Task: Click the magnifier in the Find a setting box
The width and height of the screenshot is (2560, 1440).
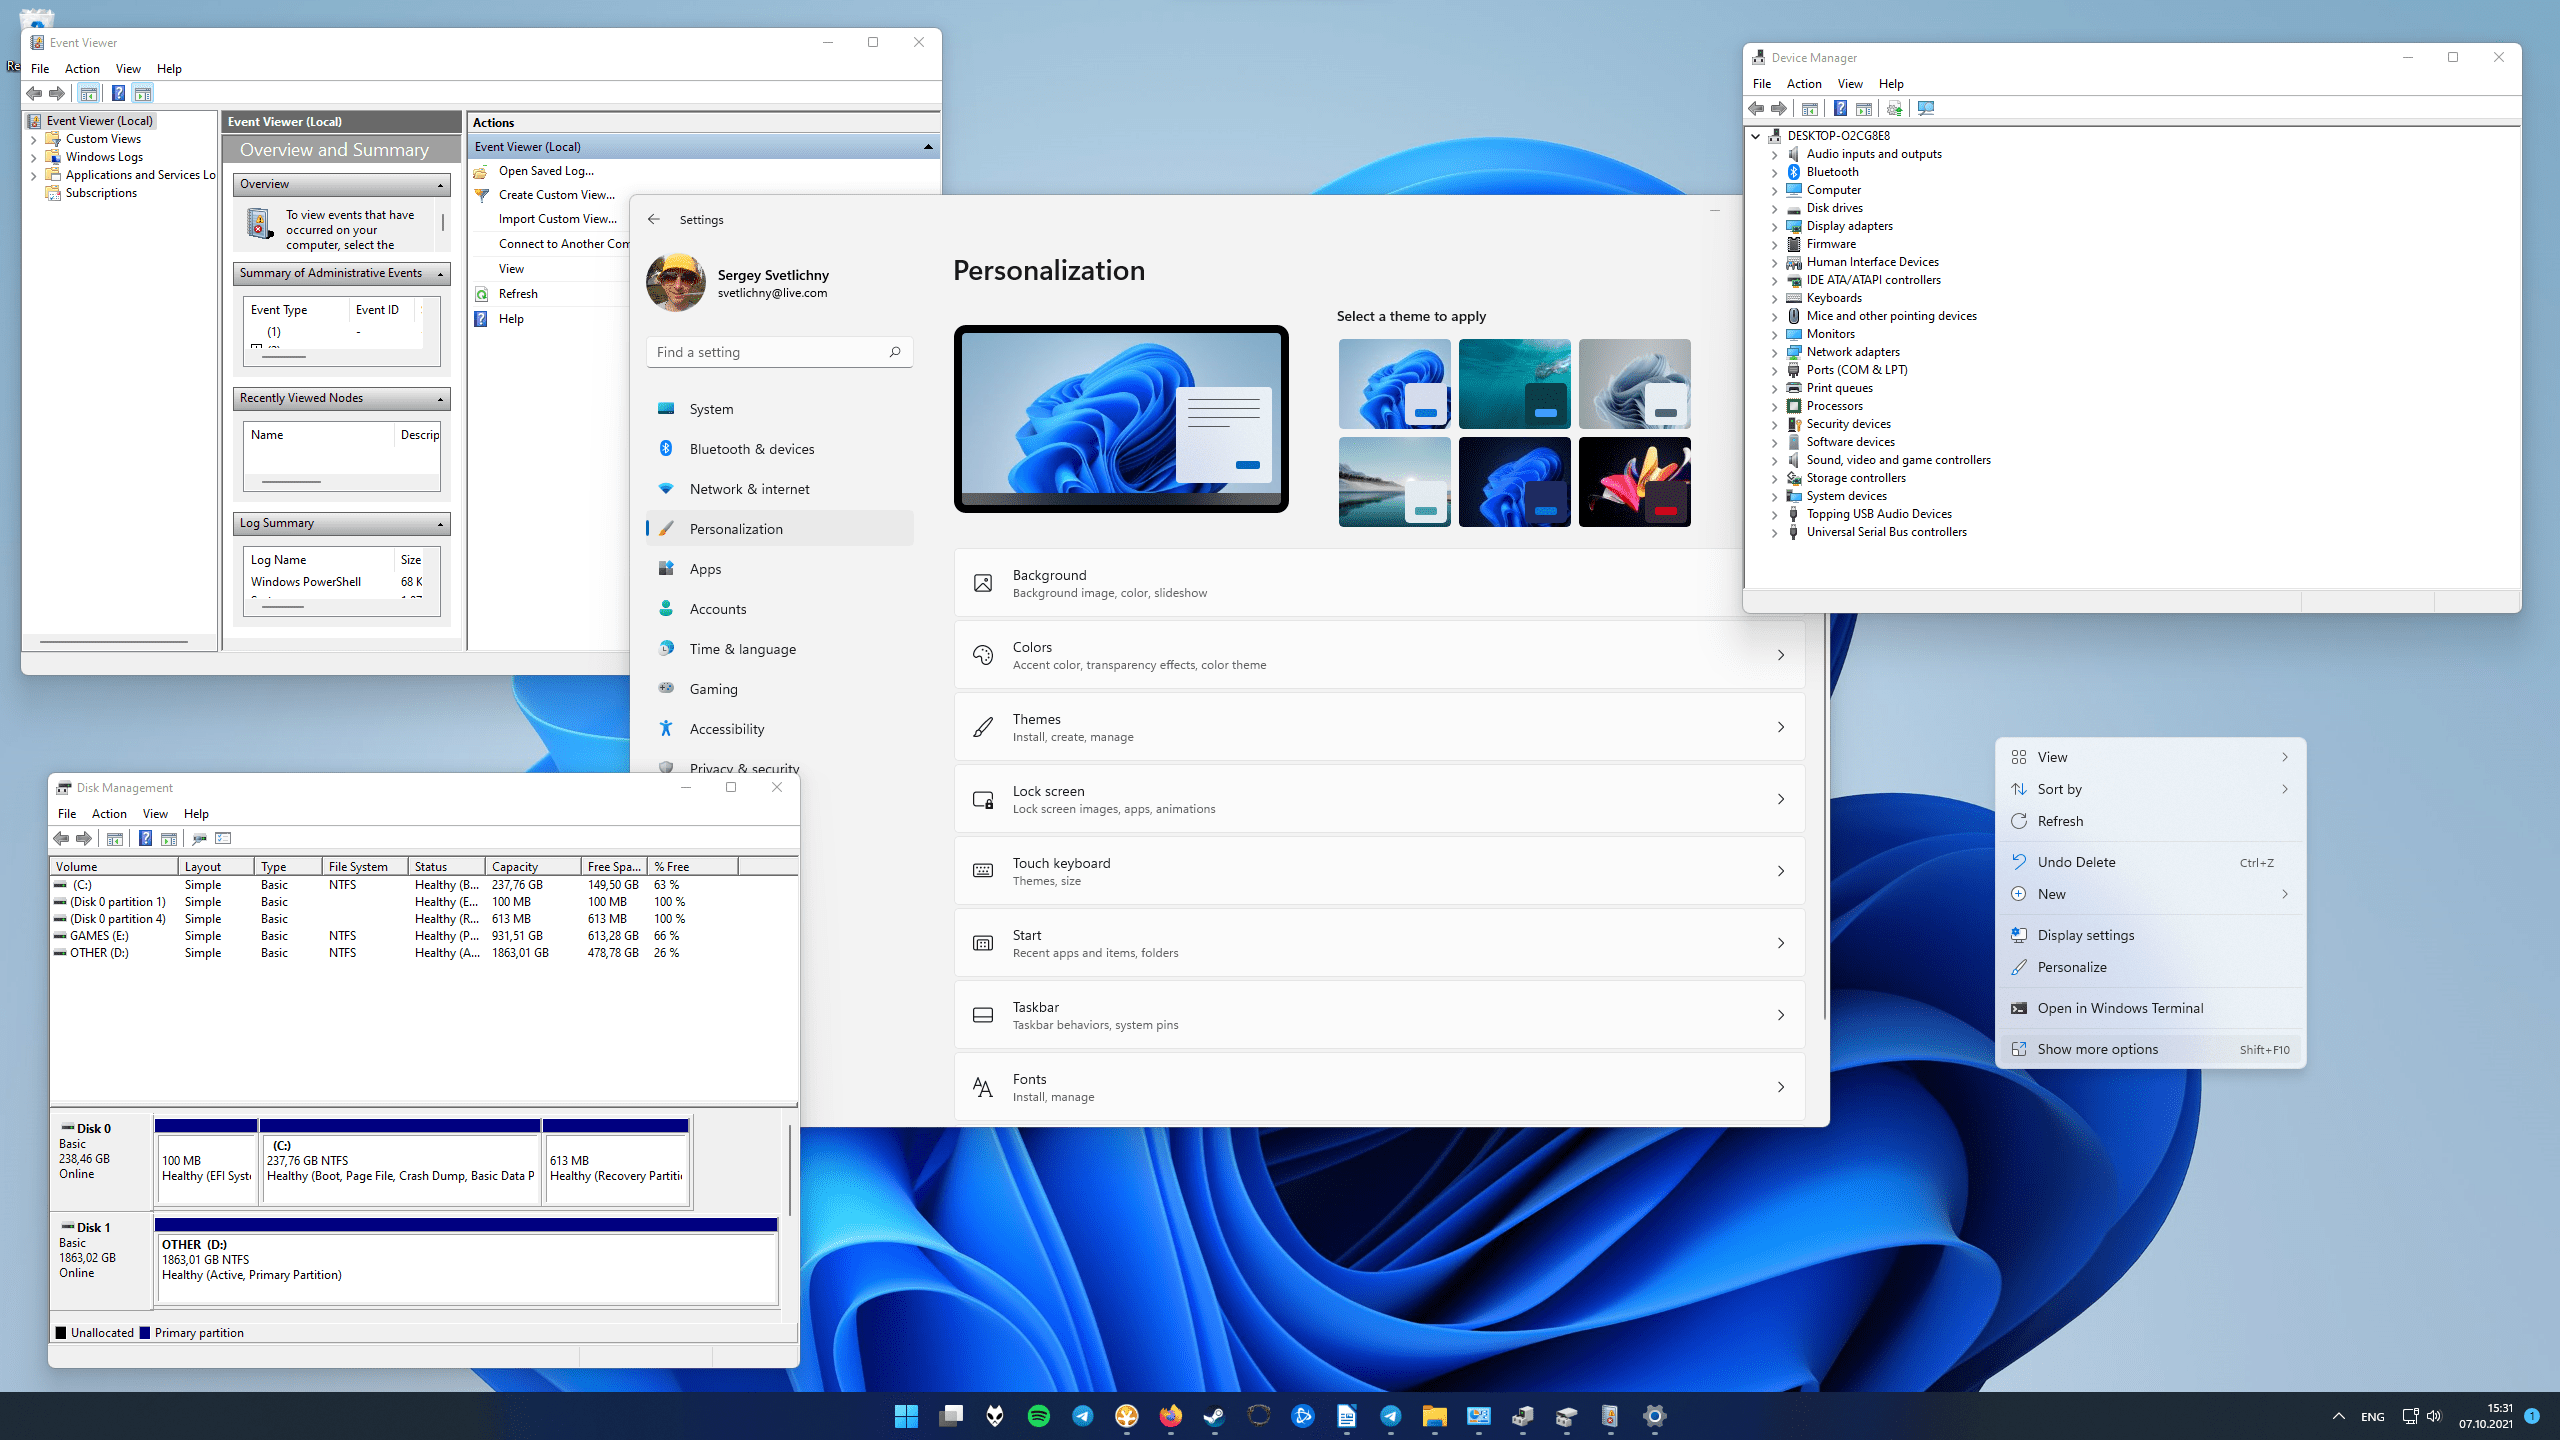Action: point(895,351)
